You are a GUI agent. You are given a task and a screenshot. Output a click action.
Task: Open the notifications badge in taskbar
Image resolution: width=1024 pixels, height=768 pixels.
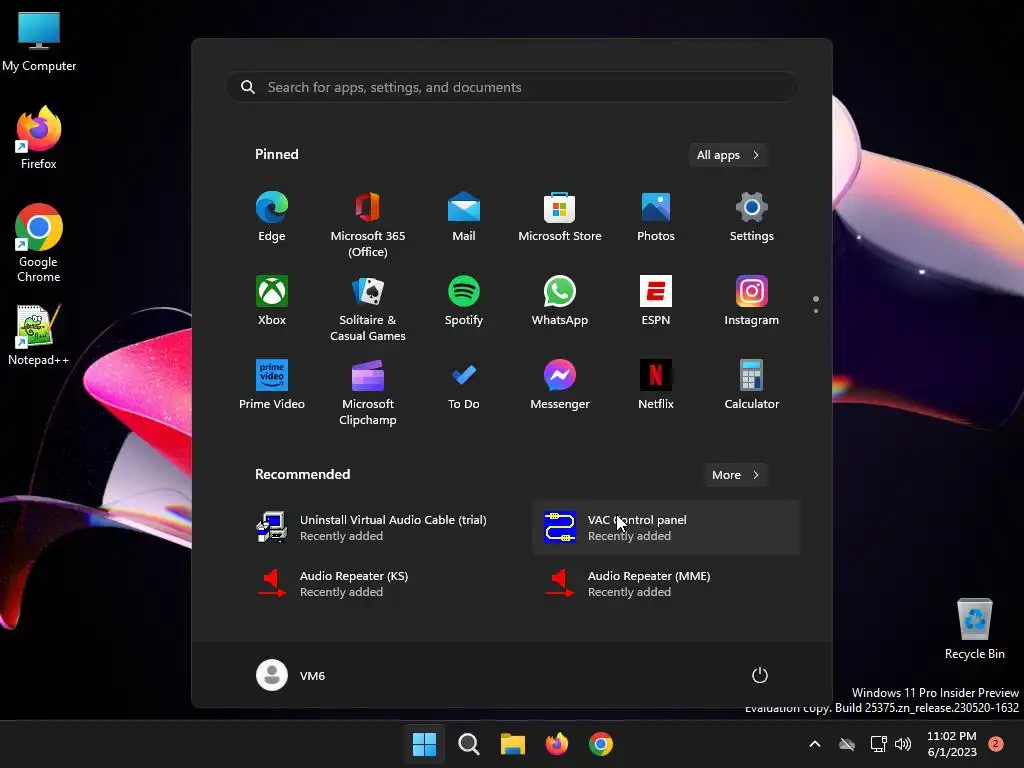click(x=996, y=744)
